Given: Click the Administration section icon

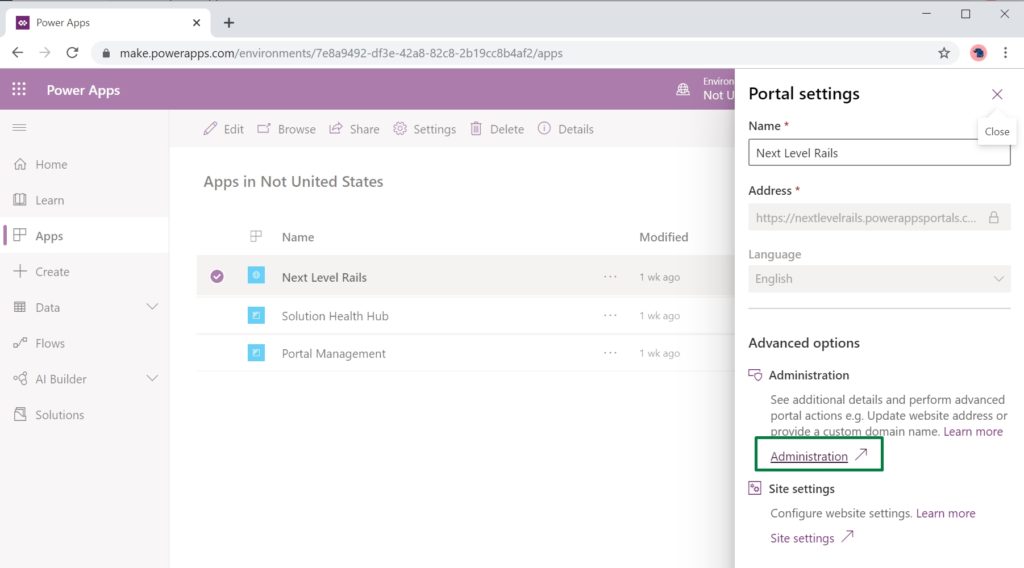Looking at the screenshot, I should 755,375.
